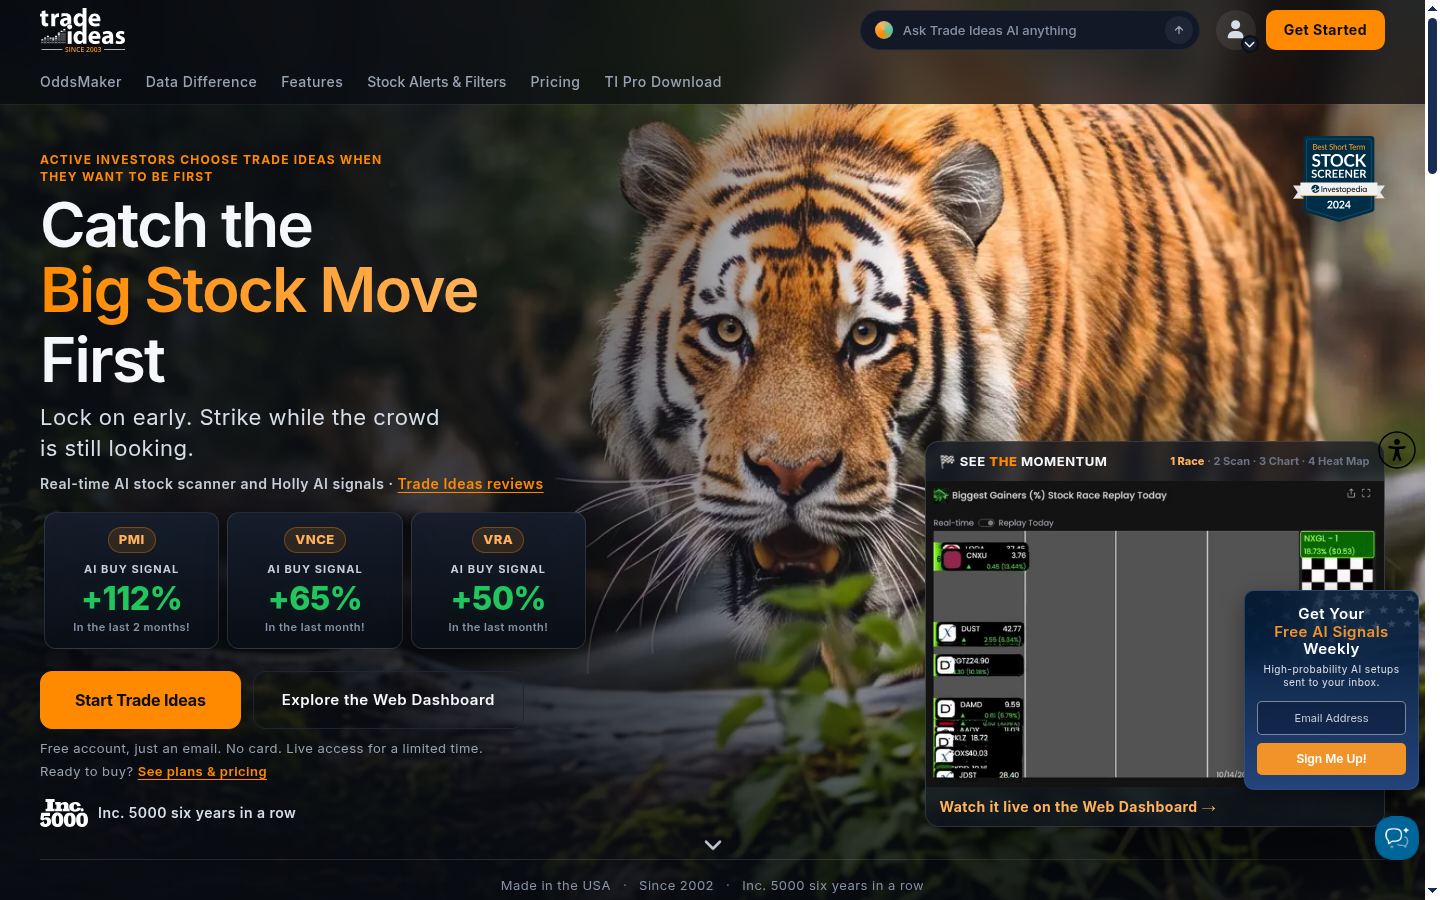Click the DUST ticker tile in the stock race

pos(978,634)
